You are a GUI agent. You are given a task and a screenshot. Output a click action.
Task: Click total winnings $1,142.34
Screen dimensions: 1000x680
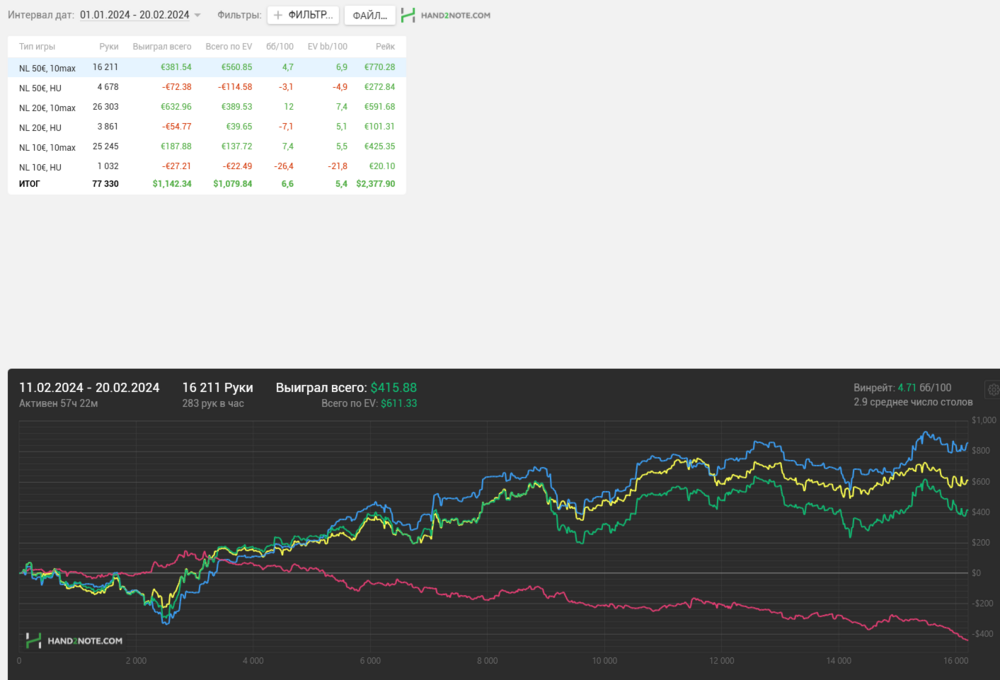(x=172, y=184)
